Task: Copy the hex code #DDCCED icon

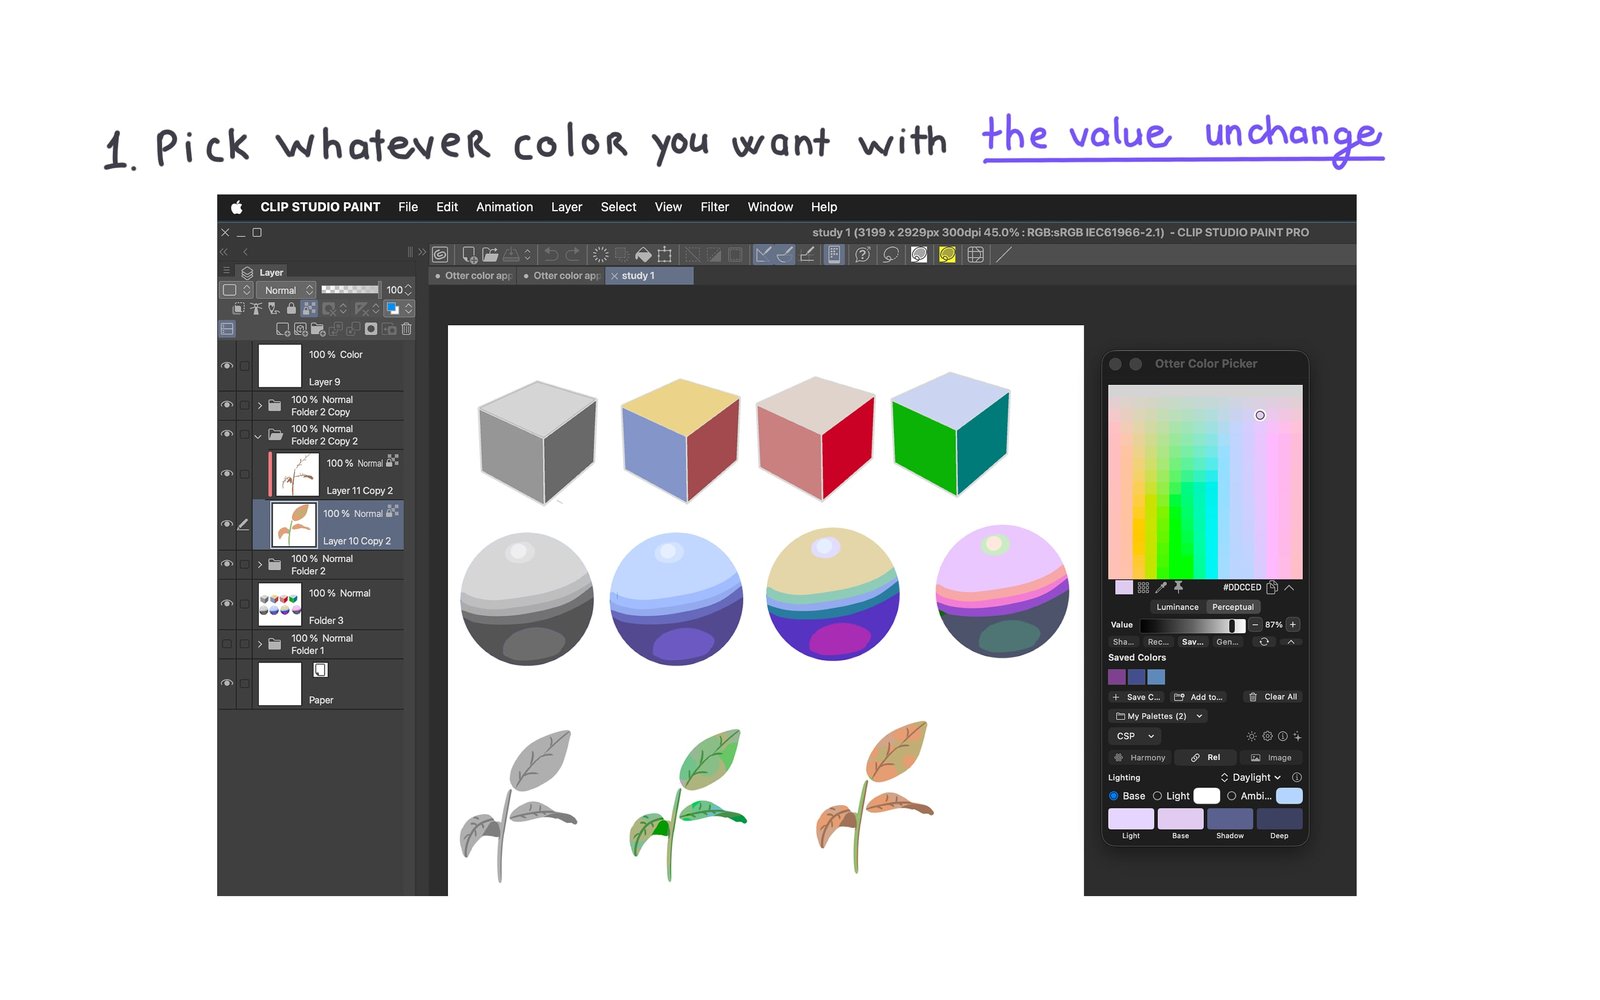Action: 1272,587
